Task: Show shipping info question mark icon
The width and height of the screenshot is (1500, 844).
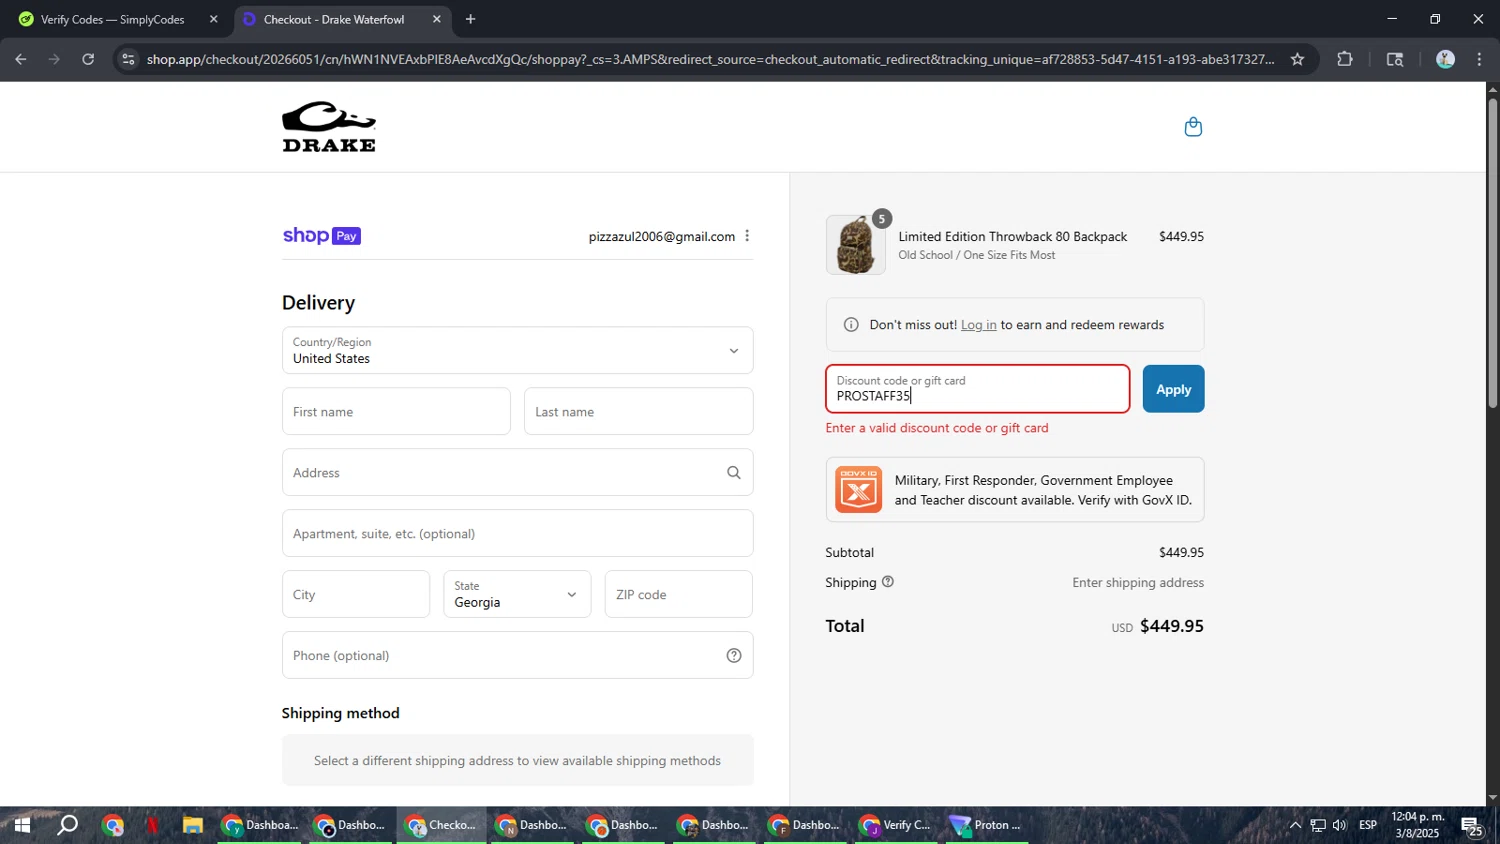Action: pyautogui.click(x=887, y=582)
